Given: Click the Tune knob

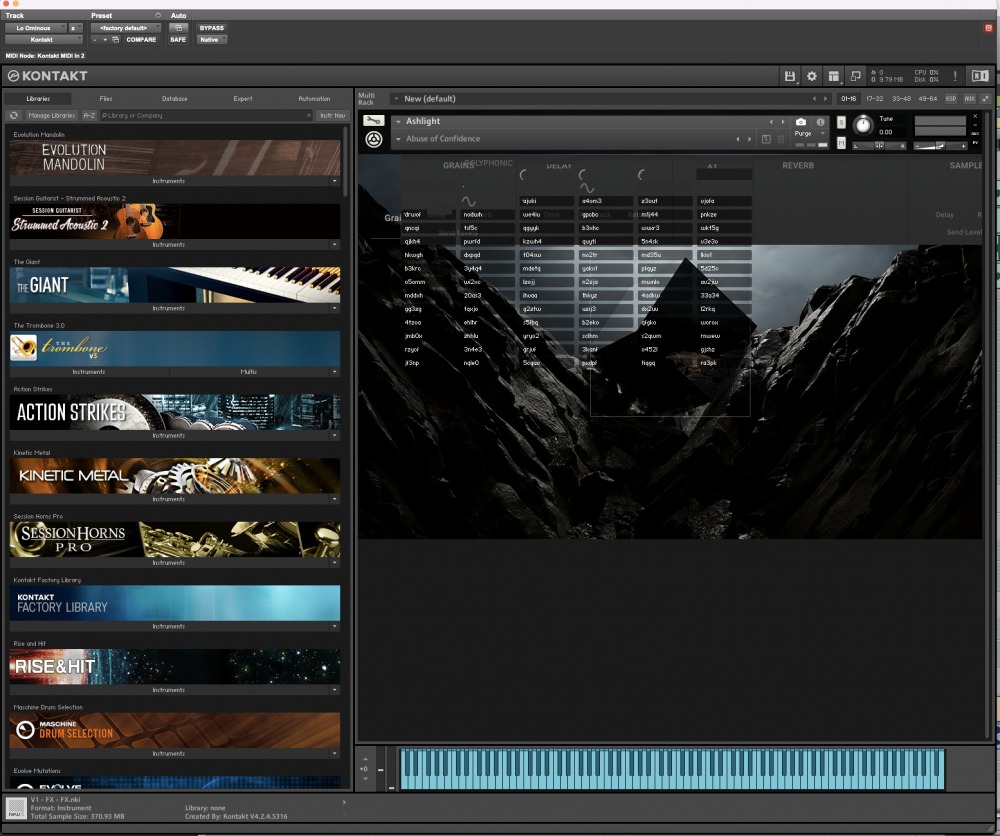Looking at the screenshot, I should [x=862, y=126].
